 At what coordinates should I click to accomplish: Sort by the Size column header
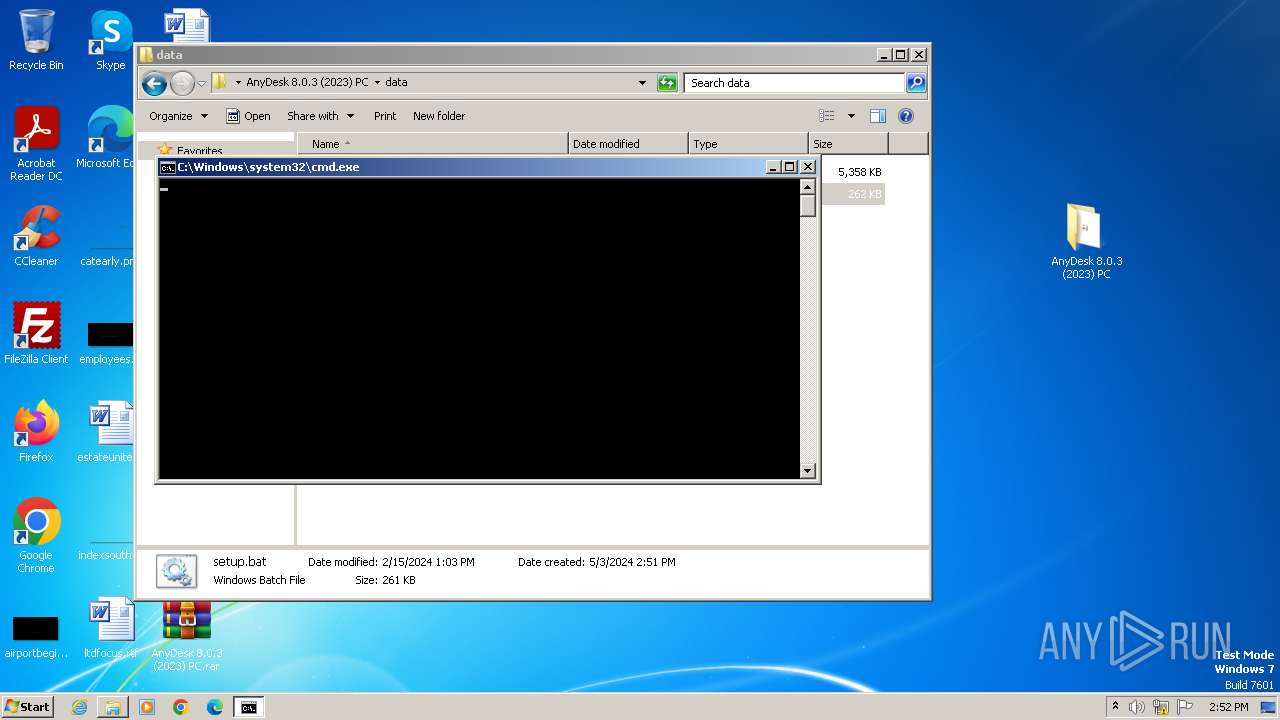(848, 144)
